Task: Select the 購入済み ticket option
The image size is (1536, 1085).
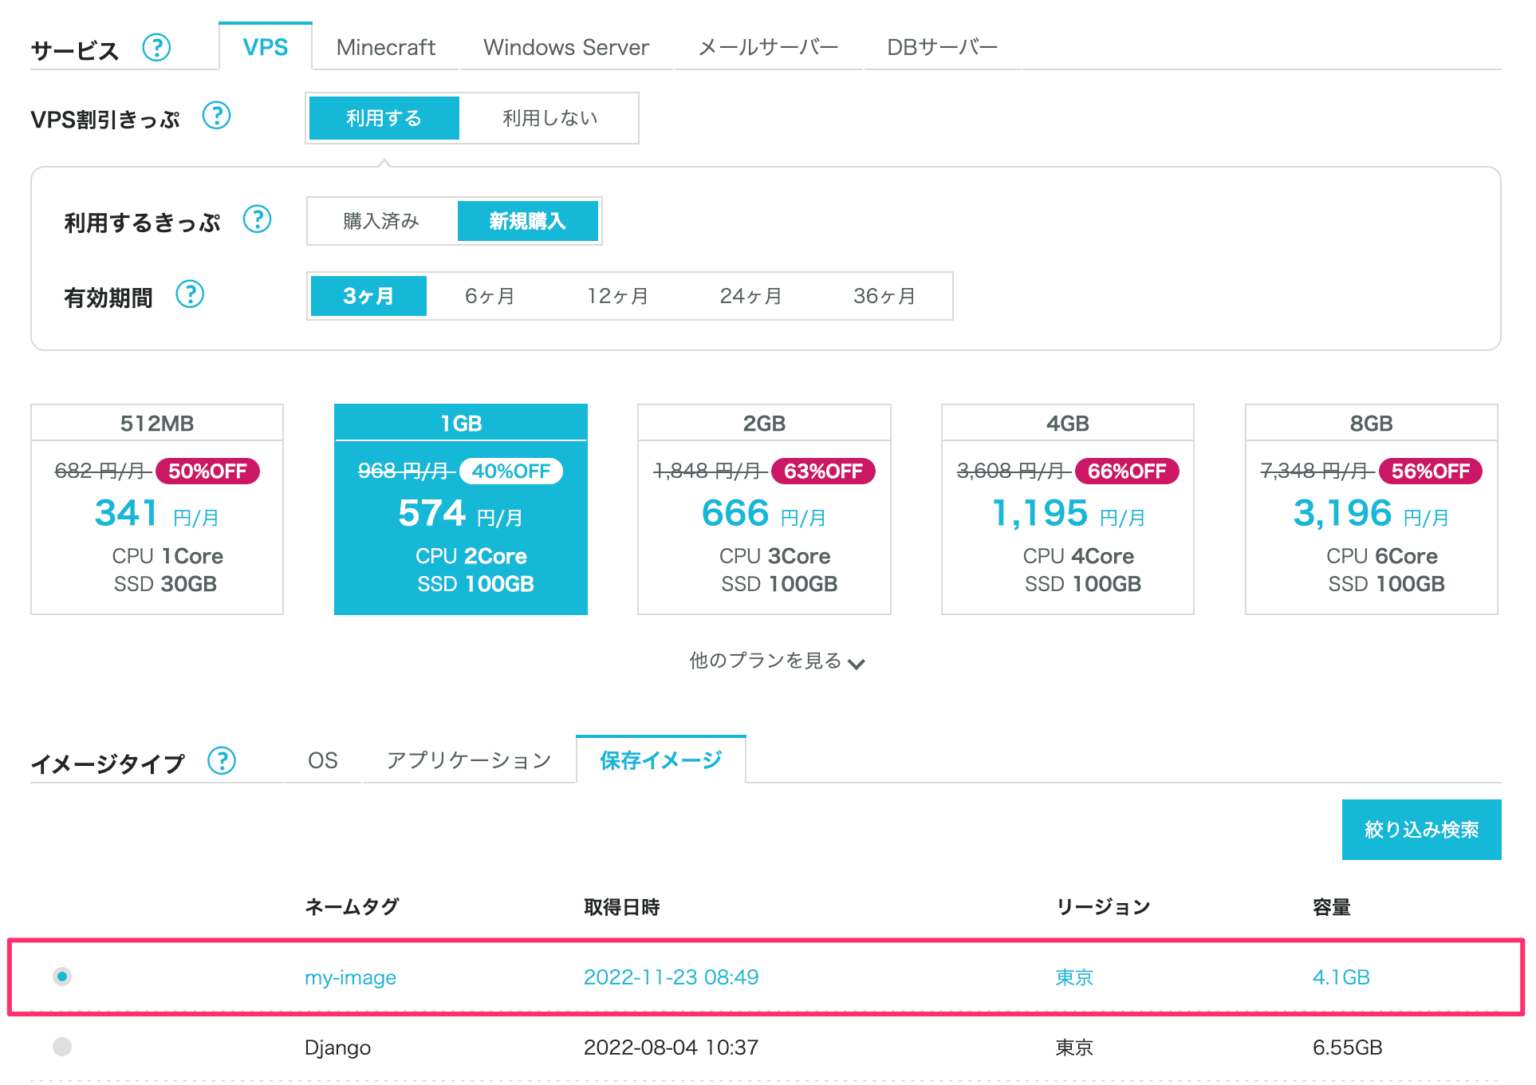Action: coord(380,220)
